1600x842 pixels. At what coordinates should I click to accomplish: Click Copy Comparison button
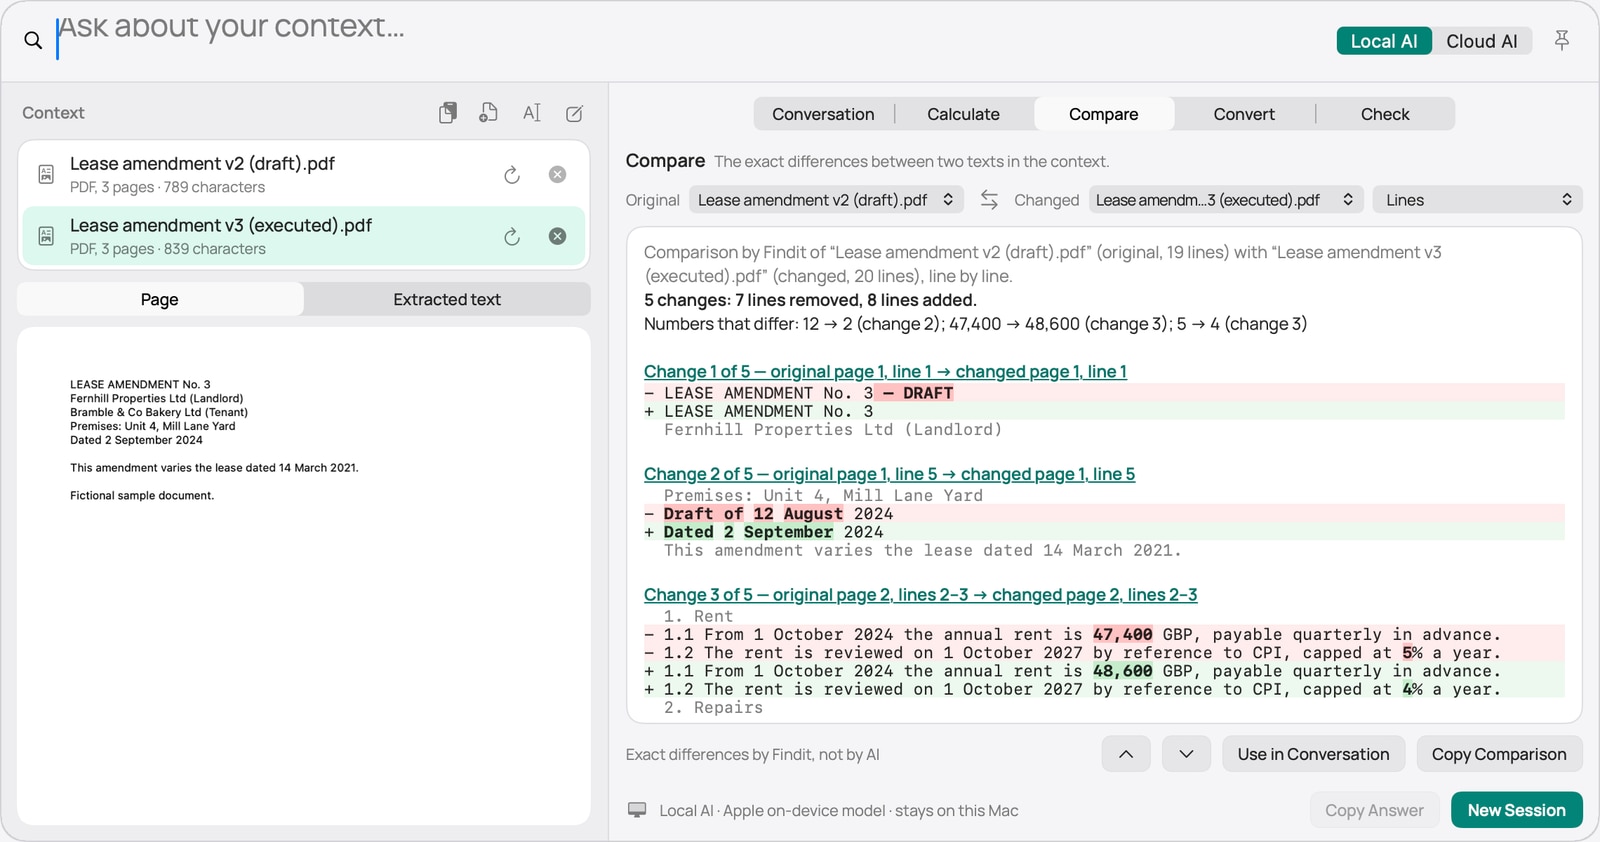(x=1499, y=754)
